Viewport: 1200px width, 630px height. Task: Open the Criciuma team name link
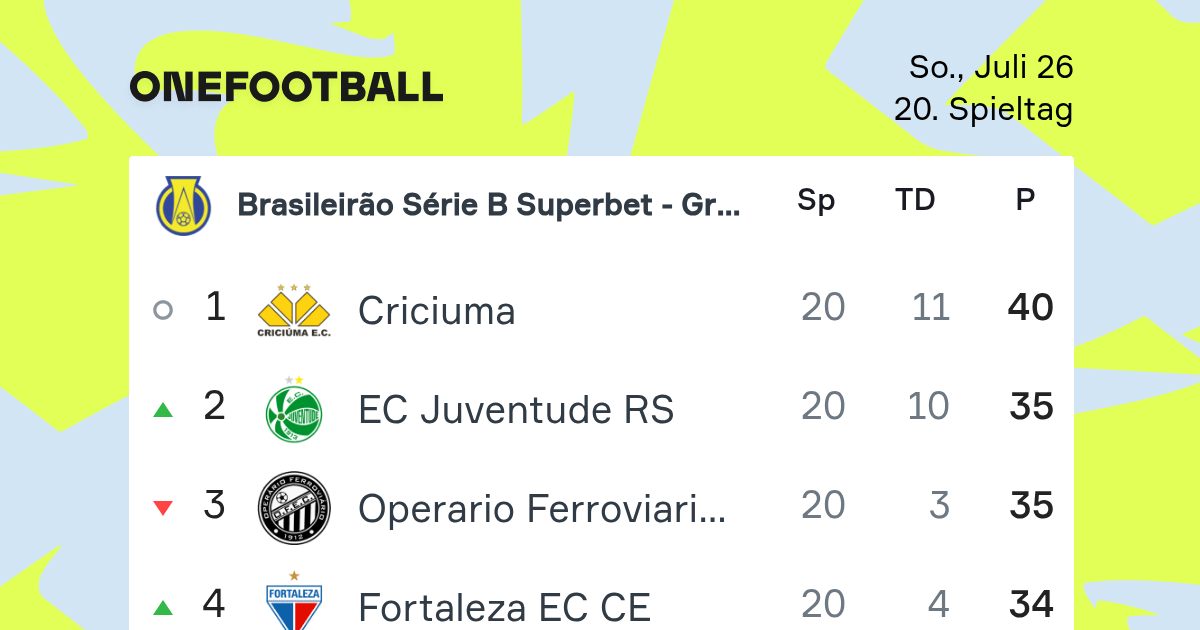click(437, 311)
